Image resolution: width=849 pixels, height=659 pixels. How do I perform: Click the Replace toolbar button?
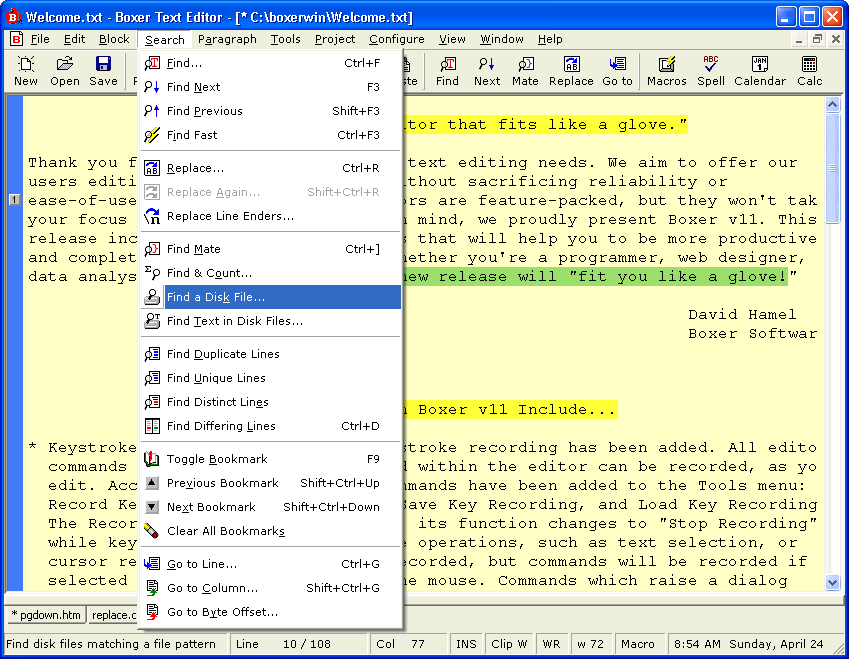point(571,71)
